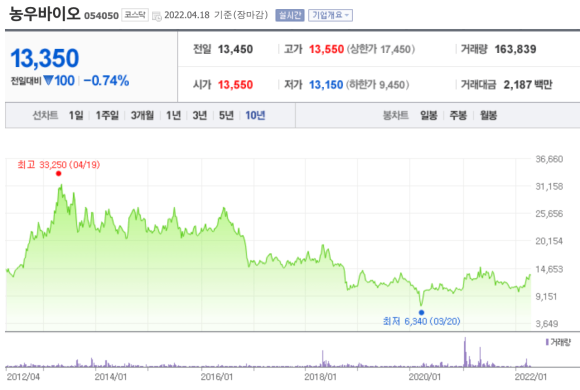Click the 거래대금 value 2,187 백만

pyautogui.click(x=528, y=85)
